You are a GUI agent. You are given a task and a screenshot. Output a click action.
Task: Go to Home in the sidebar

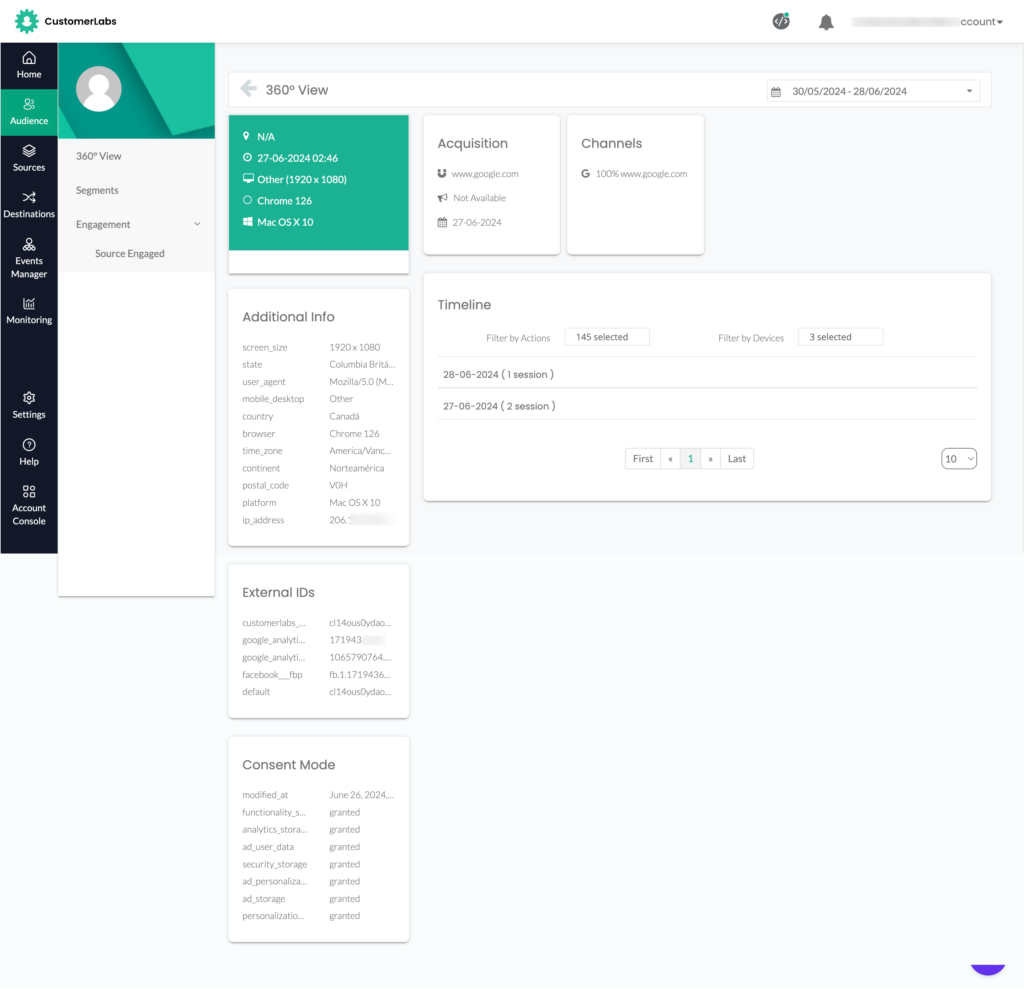click(x=29, y=65)
